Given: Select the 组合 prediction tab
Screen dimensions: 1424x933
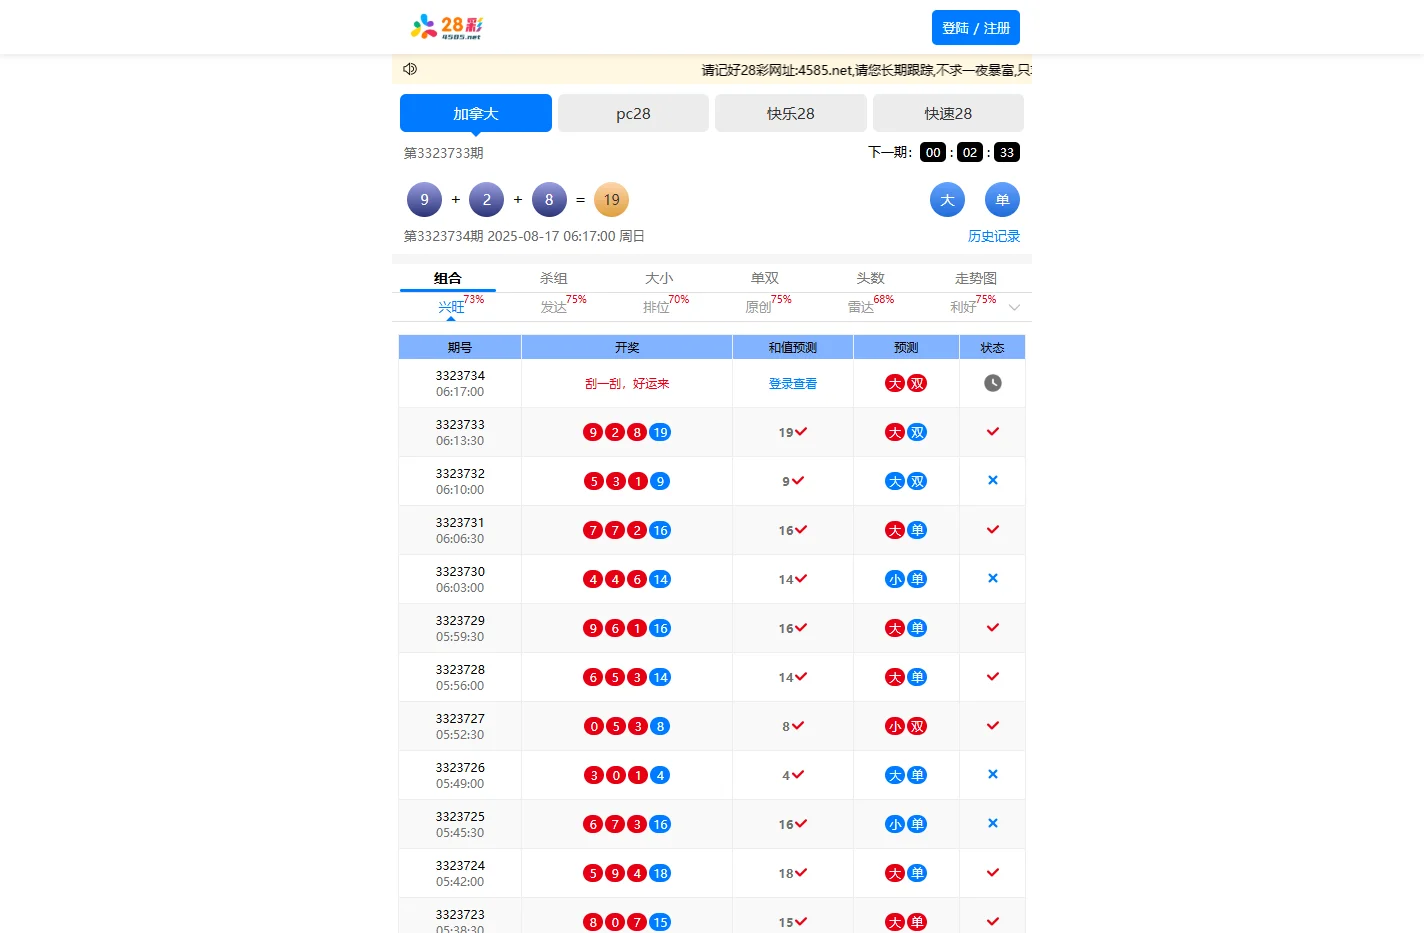Looking at the screenshot, I should [x=448, y=278].
